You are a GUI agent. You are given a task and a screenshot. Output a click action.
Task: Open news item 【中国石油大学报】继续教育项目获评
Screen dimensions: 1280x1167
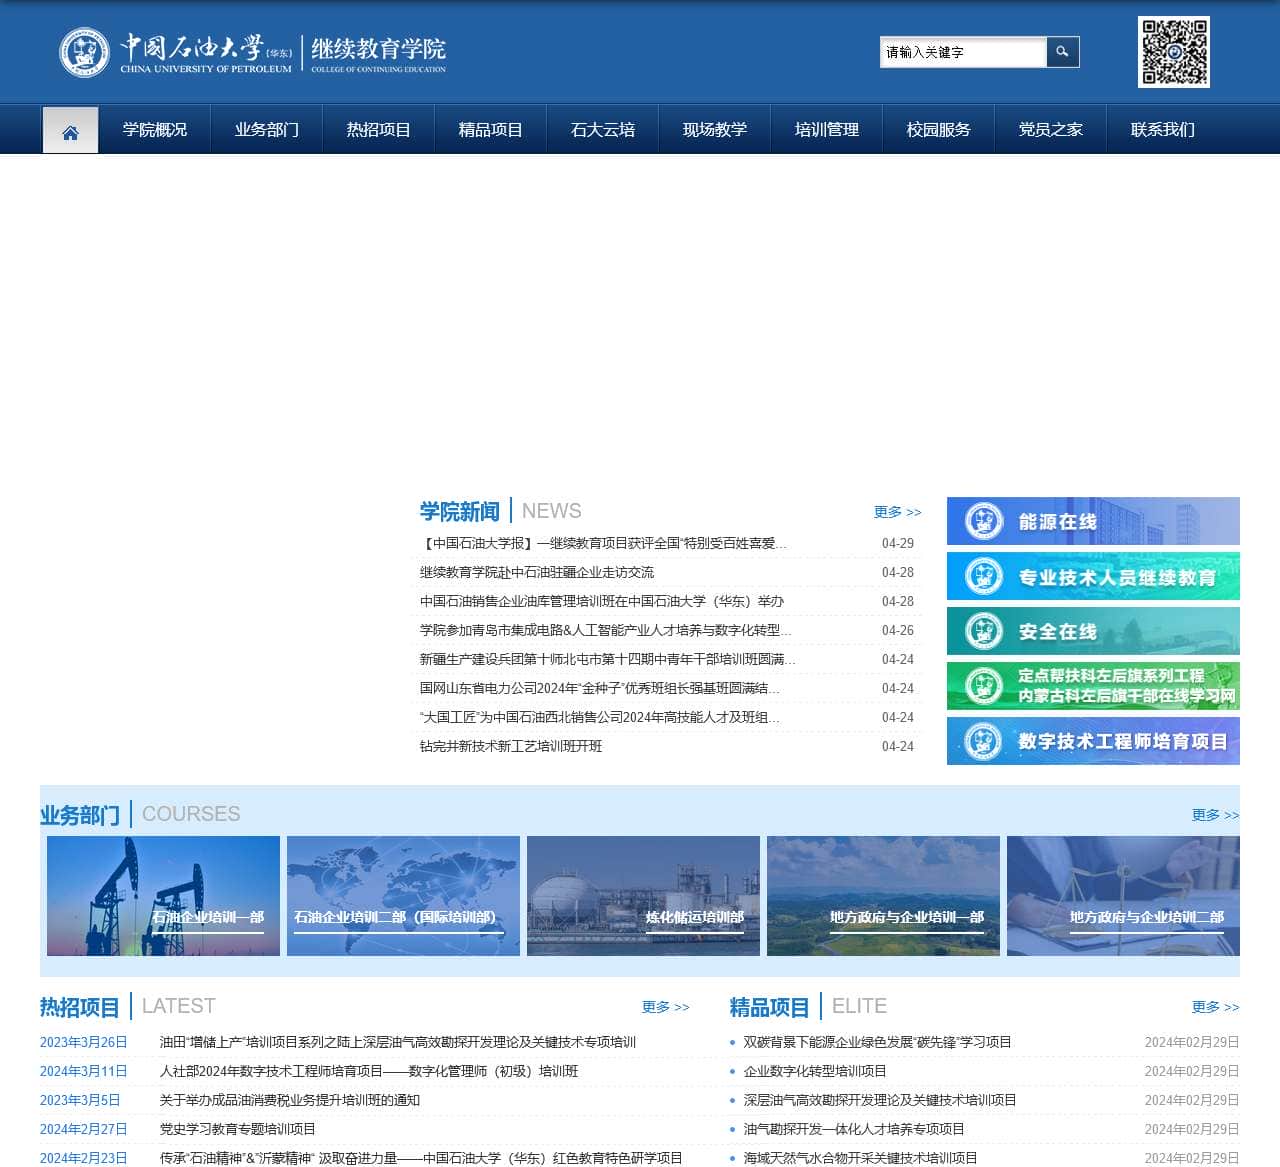pos(603,543)
